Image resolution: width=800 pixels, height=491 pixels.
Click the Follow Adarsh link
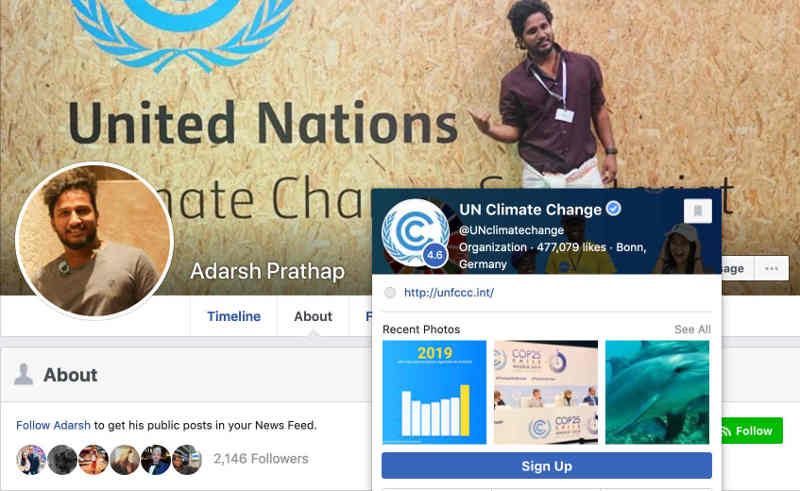pos(53,425)
